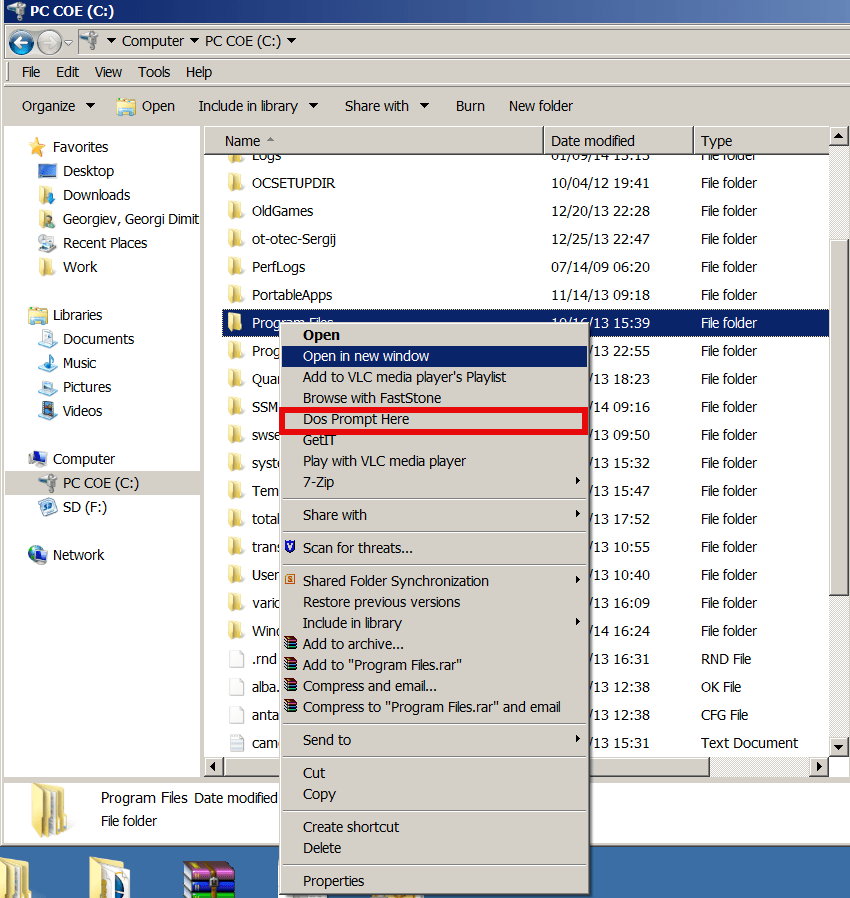
Task: Click Properties in the context menu
Action: [434, 881]
